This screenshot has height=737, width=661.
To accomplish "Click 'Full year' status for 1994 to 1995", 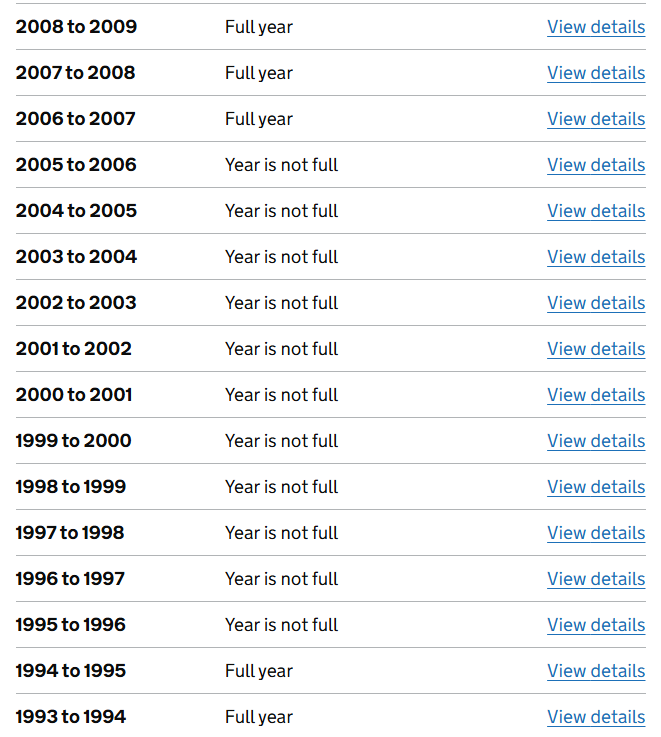I will click(259, 672).
